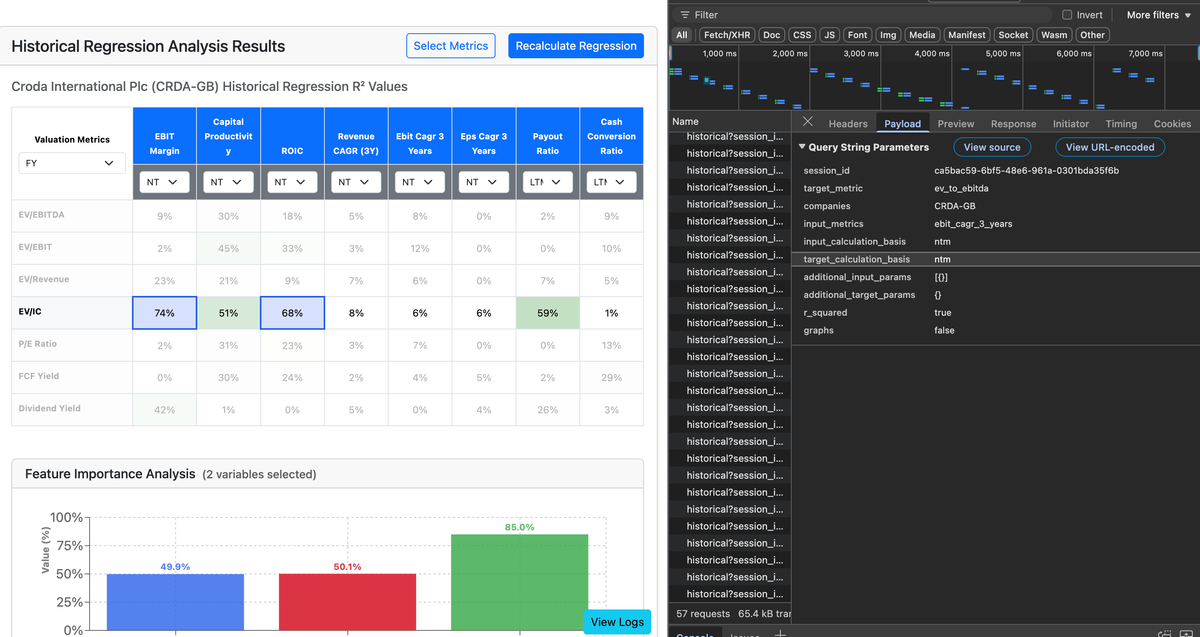Screen dimensions: 1200x637
Task: Collapse the Query String Parameters section
Action: [802, 147]
